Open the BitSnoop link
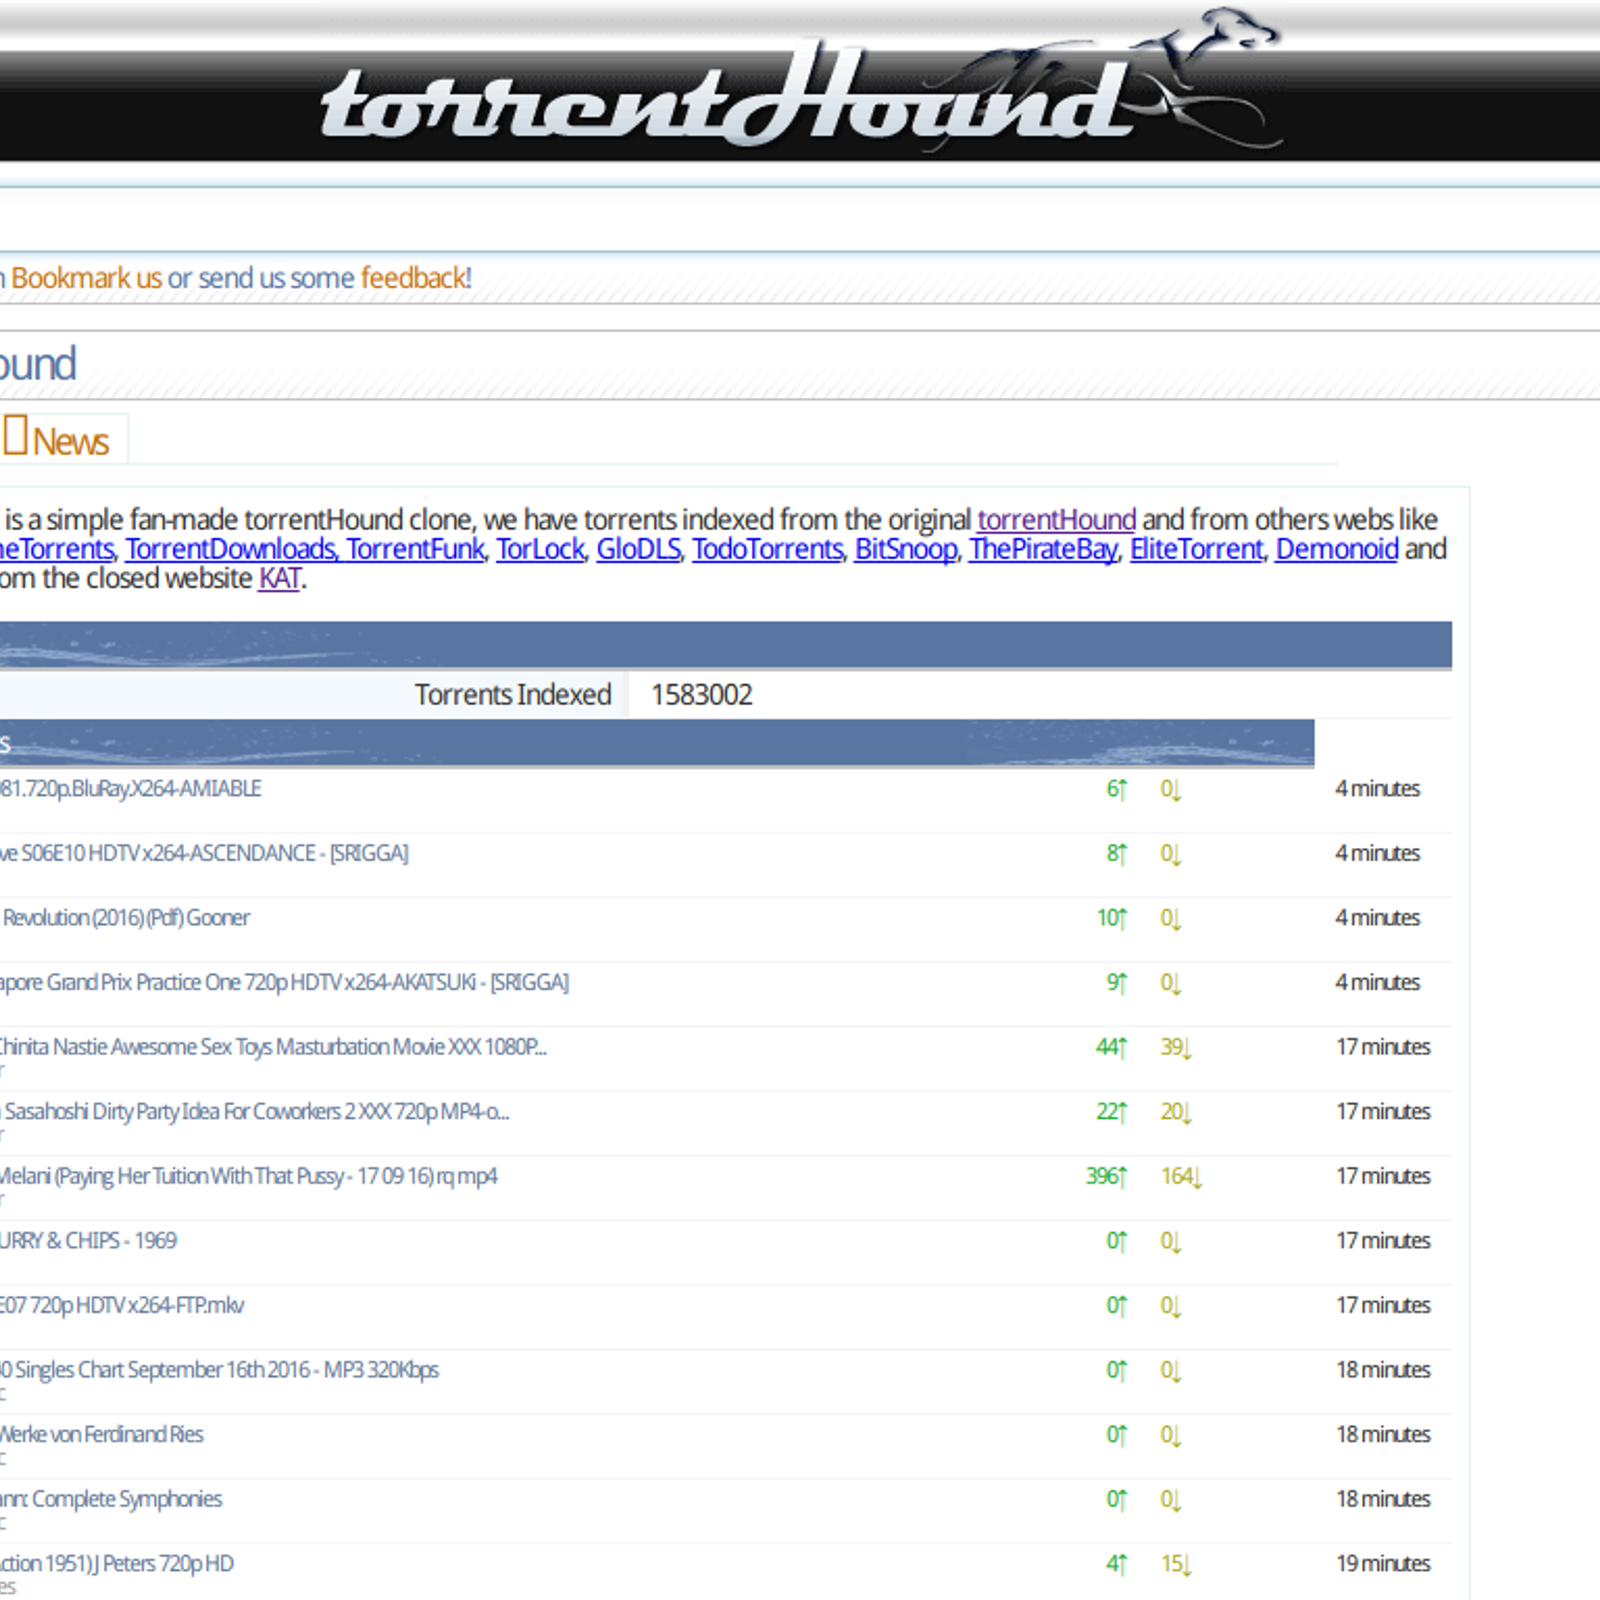 coord(905,549)
